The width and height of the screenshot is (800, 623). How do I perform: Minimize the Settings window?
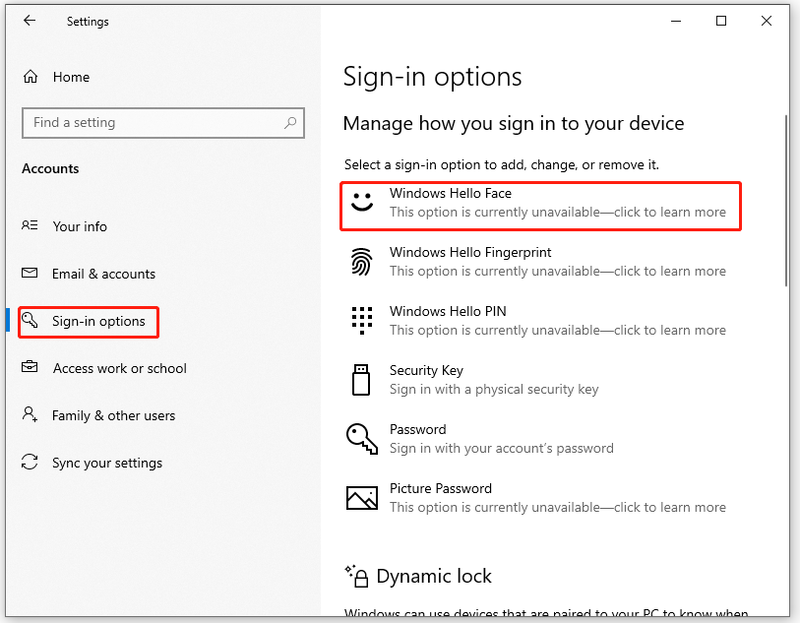click(x=676, y=21)
